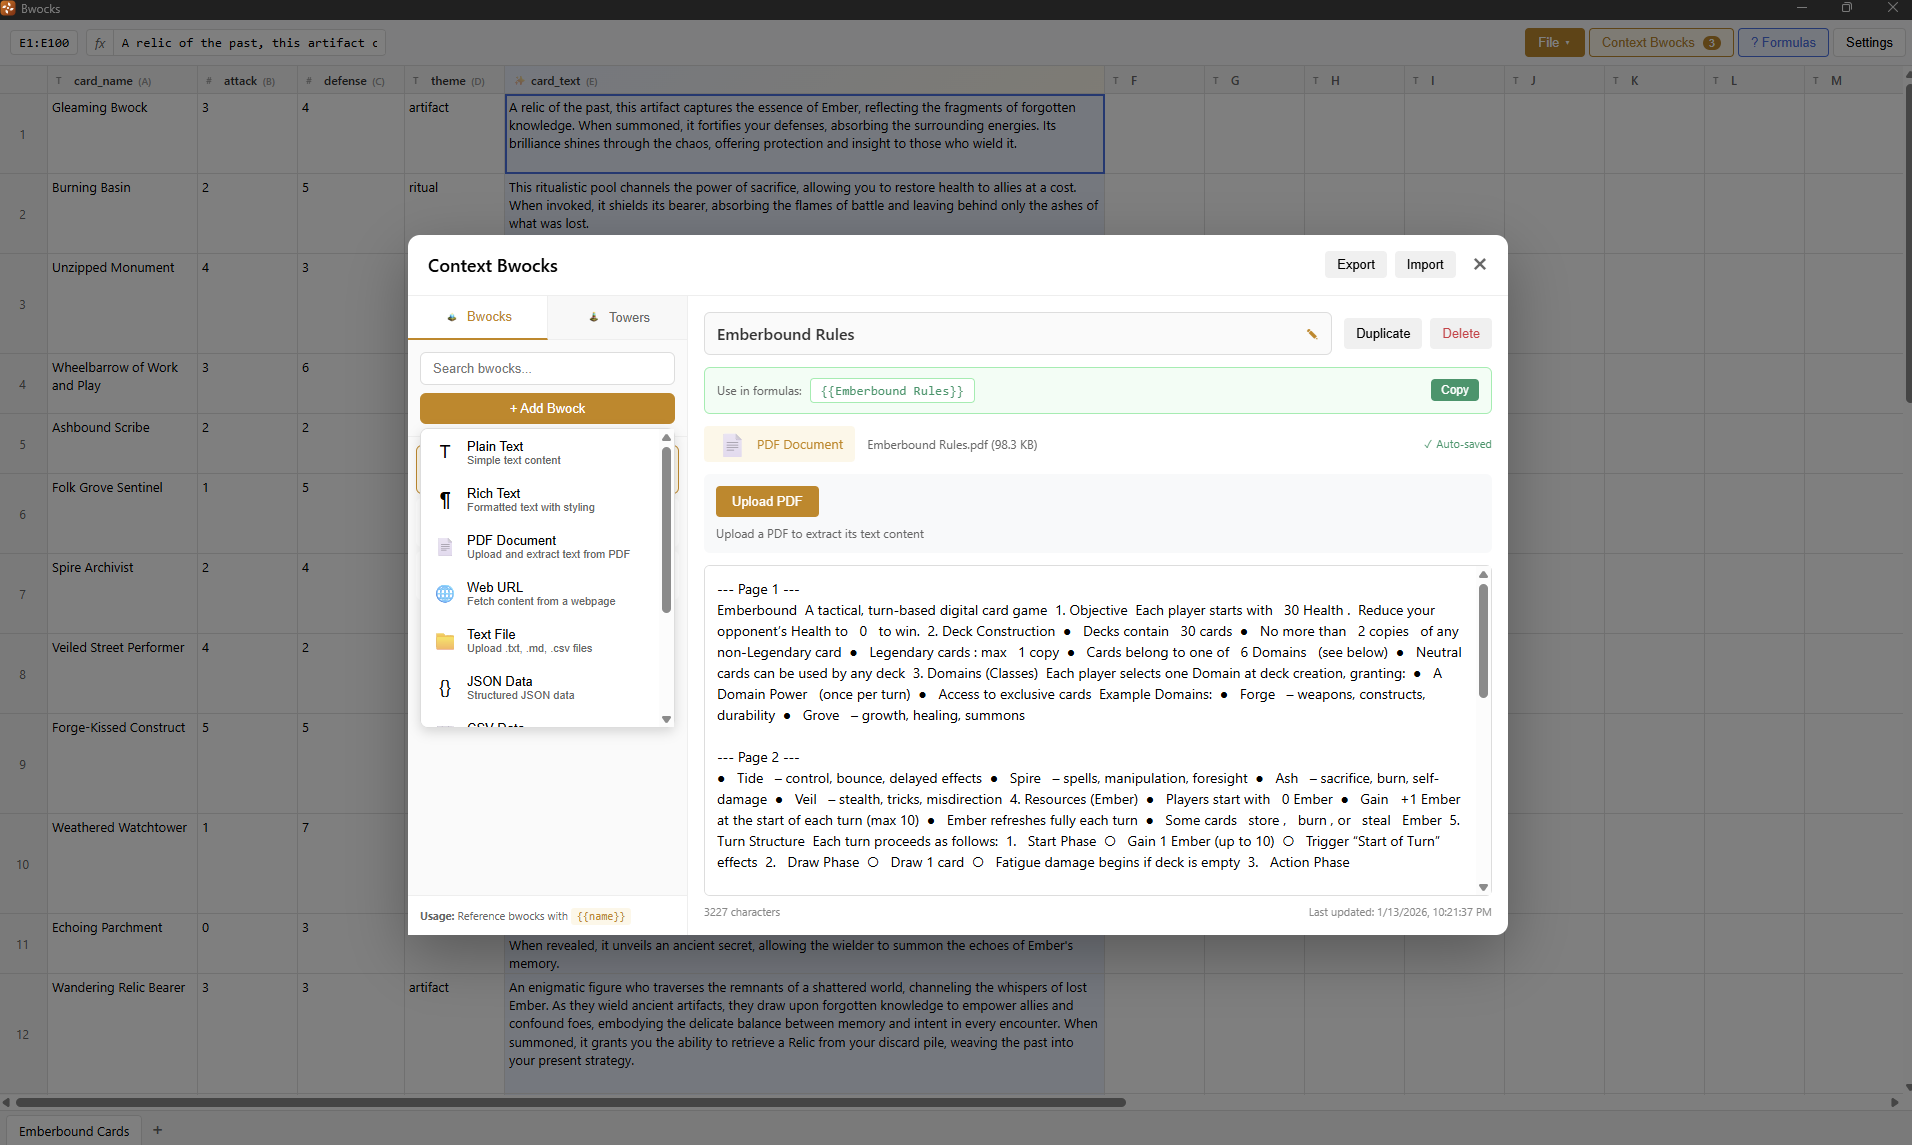Click the pencil edit icon beside Emberbound Rules
Screen dimensions: 1912x1145
(1311, 334)
